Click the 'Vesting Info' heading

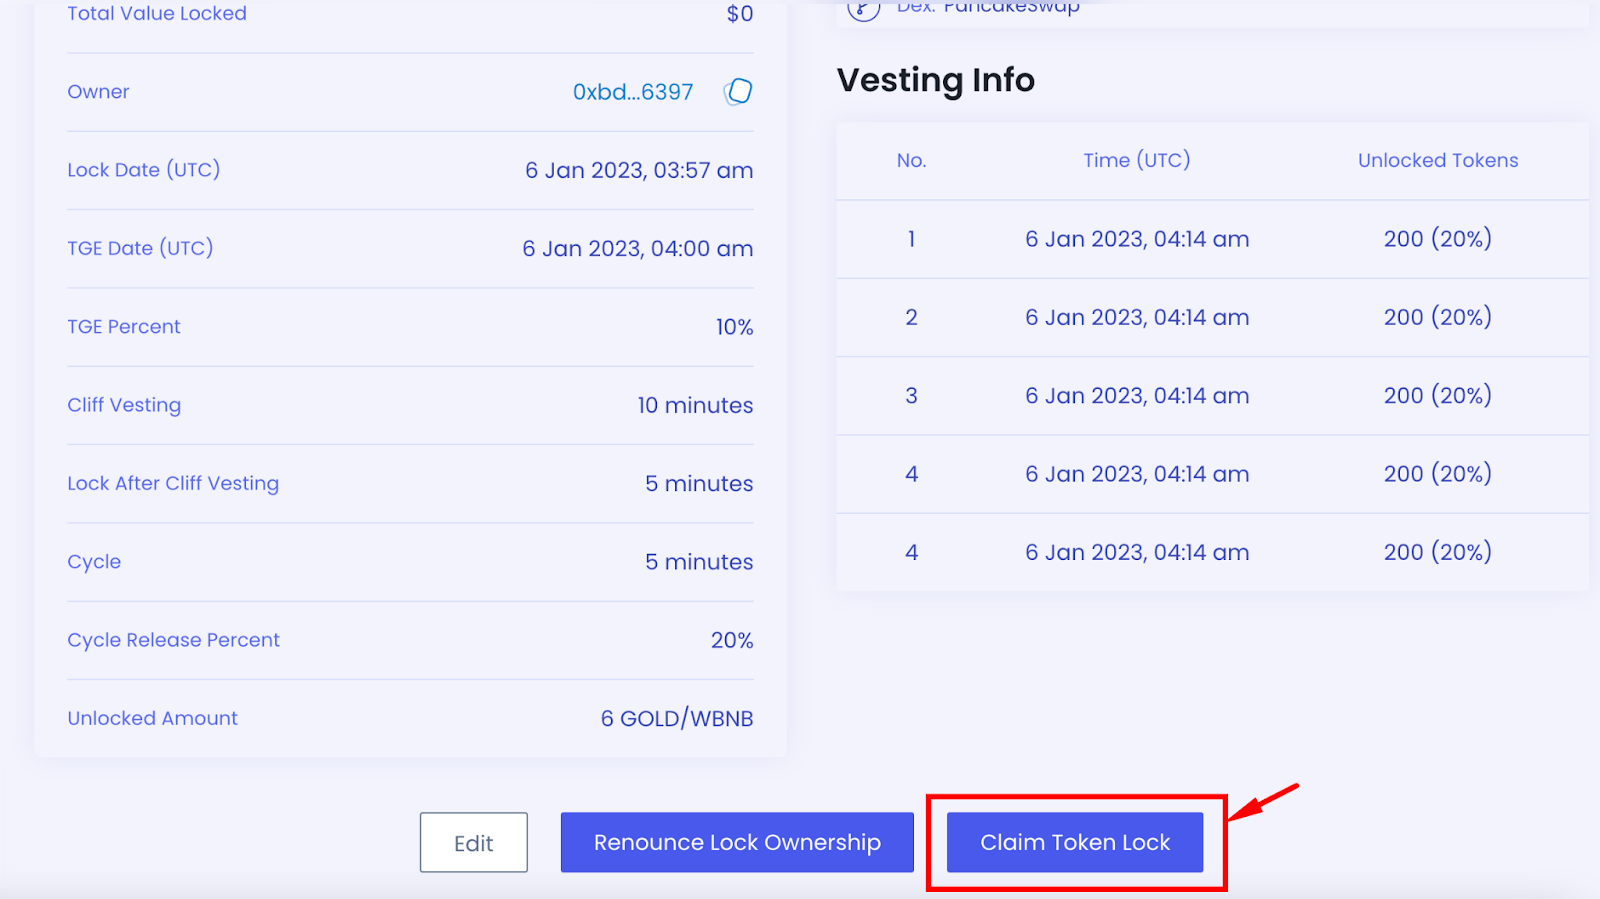(936, 80)
